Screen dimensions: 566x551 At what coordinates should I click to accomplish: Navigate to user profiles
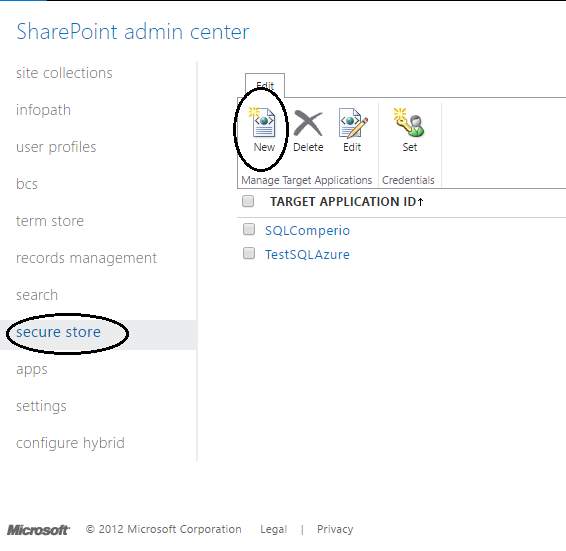point(56,147)
